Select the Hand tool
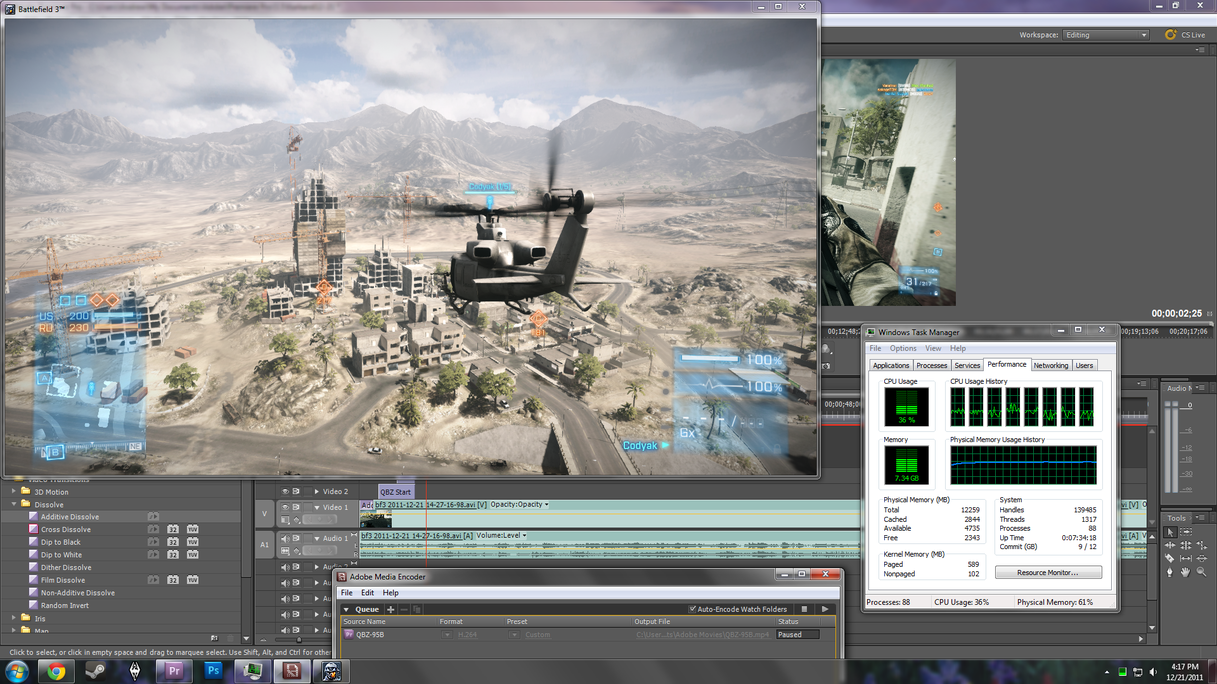This screenshot has height=684, width=1217. 1186,572
